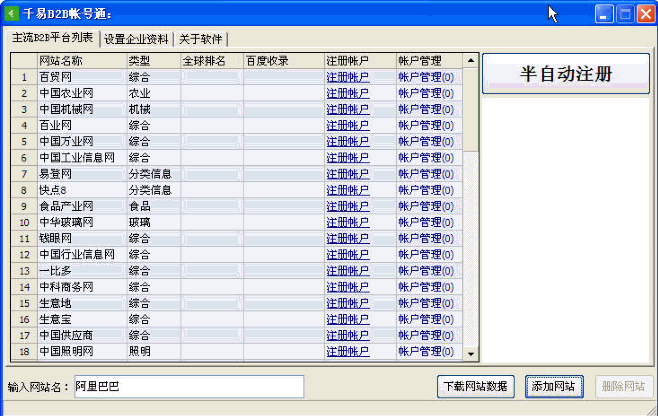This screenshot has width=658, height=416.
Task: Click the 全球排名 column header
Action: tap(212, 61)
